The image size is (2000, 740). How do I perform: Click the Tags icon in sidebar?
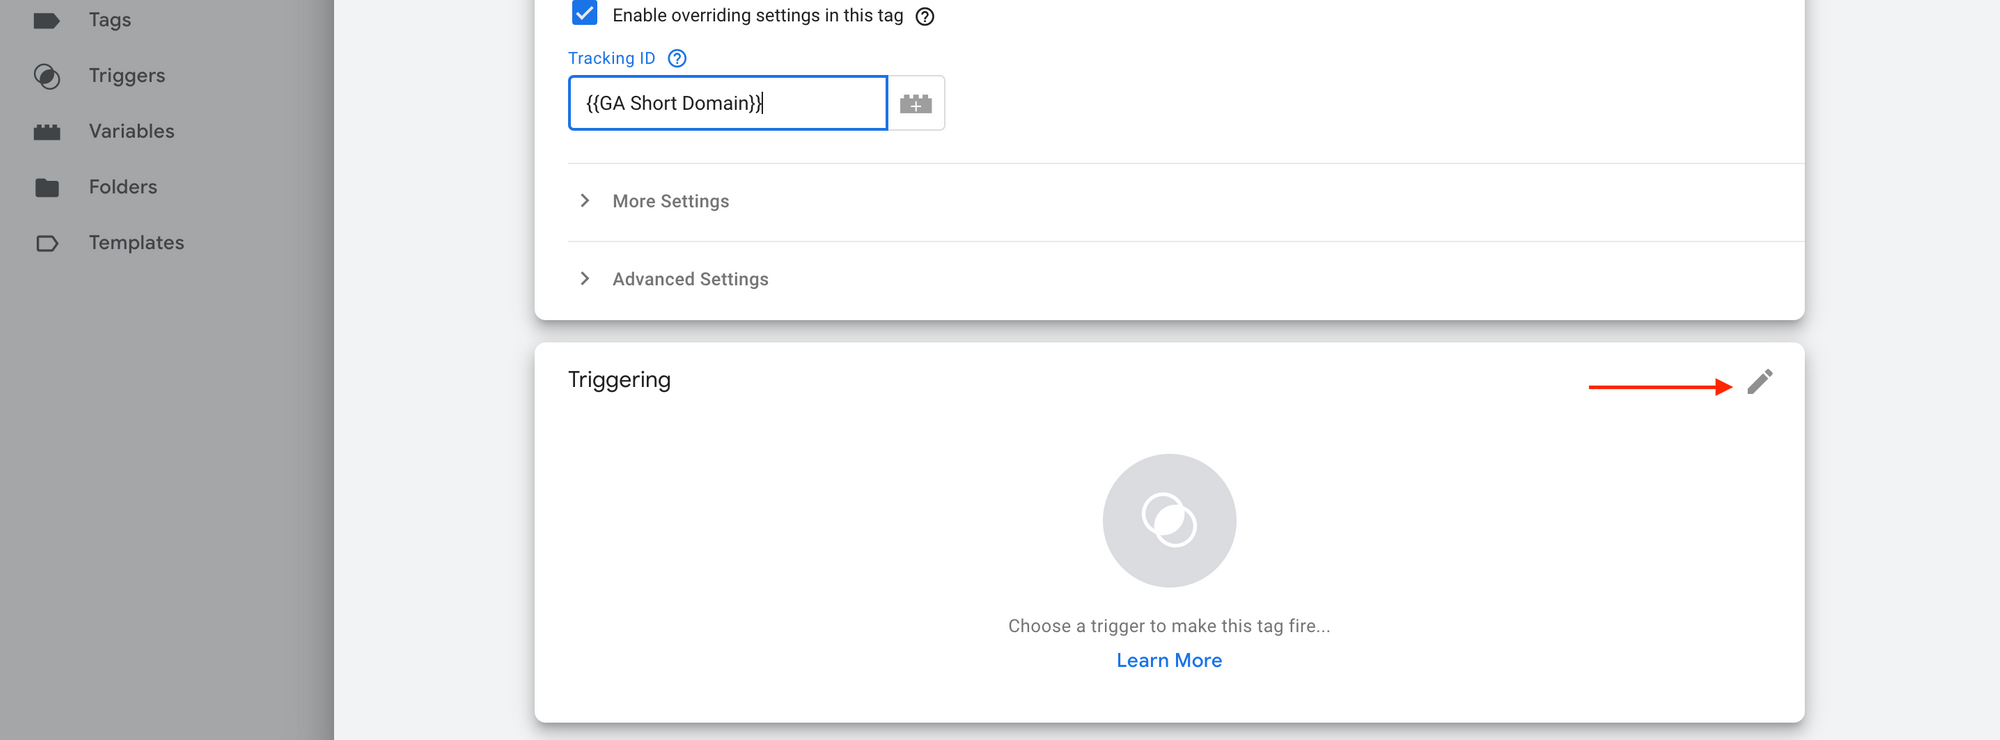pos(46,20)
